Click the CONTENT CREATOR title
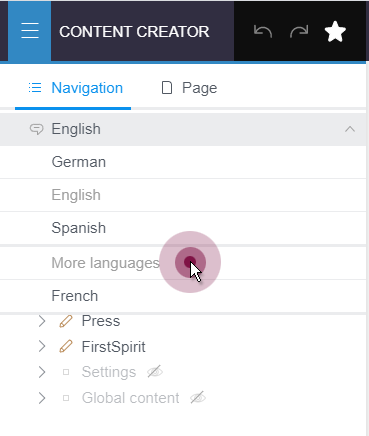369x436 pixels. (134, 32)
